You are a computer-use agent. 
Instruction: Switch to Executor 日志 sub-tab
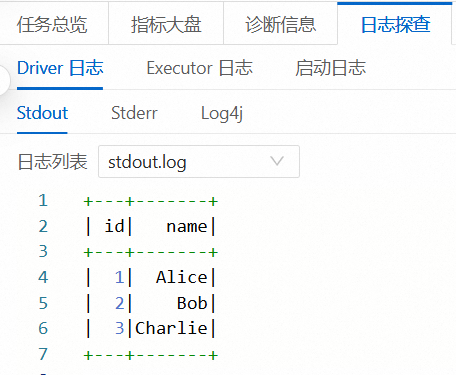pos(199,68)
